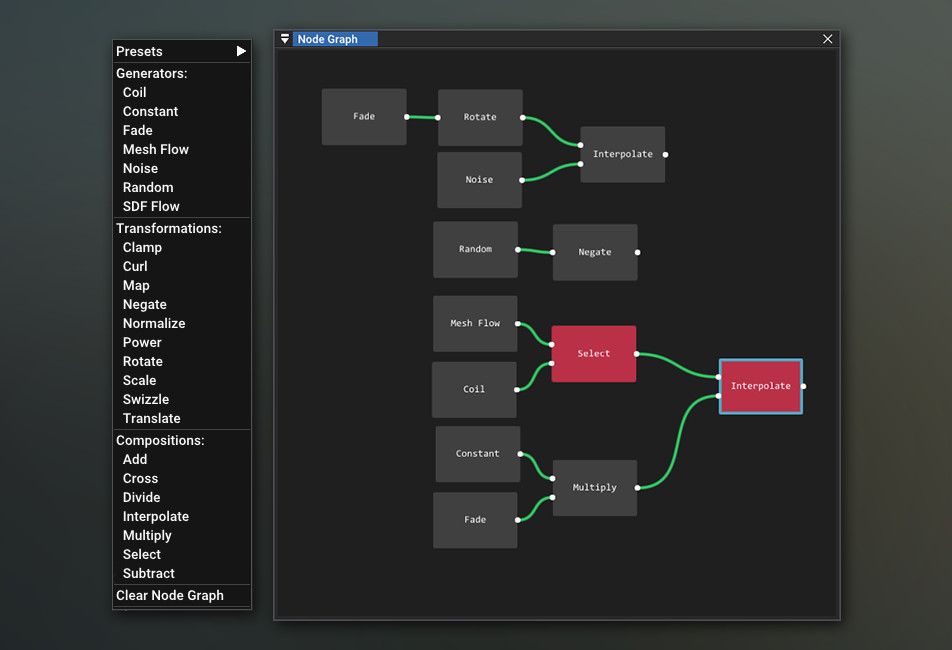Add a Cross composition node

point(140,478)
